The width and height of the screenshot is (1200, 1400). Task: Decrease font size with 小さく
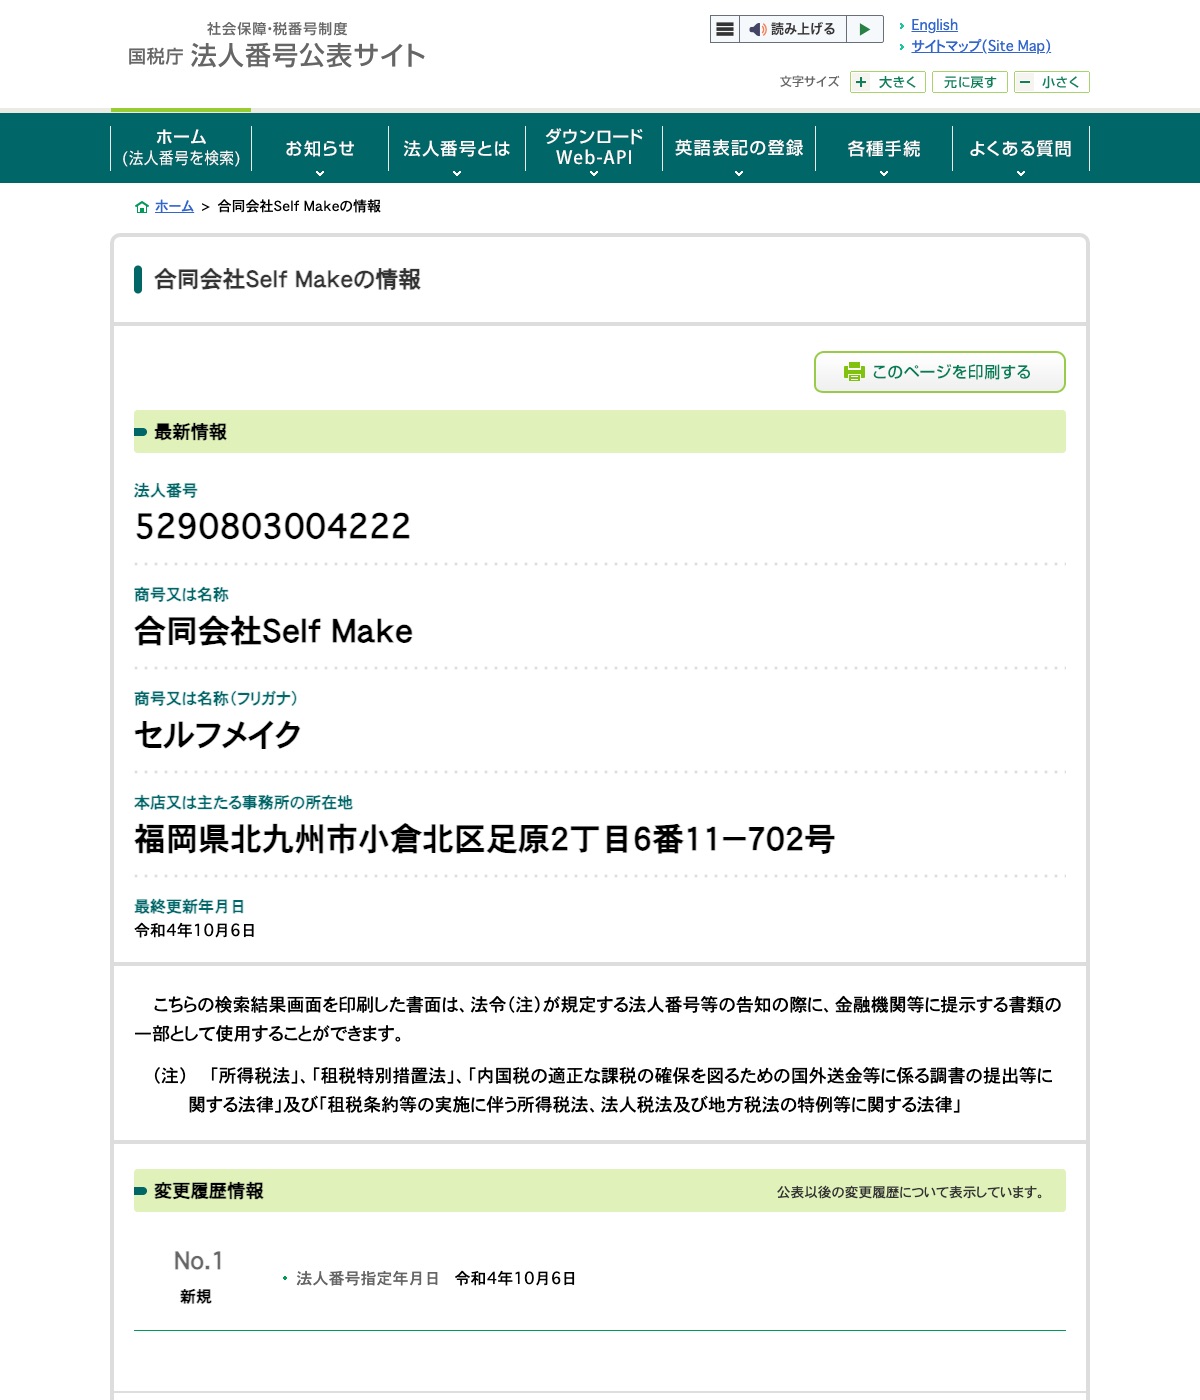click(x=1052, y=82)
